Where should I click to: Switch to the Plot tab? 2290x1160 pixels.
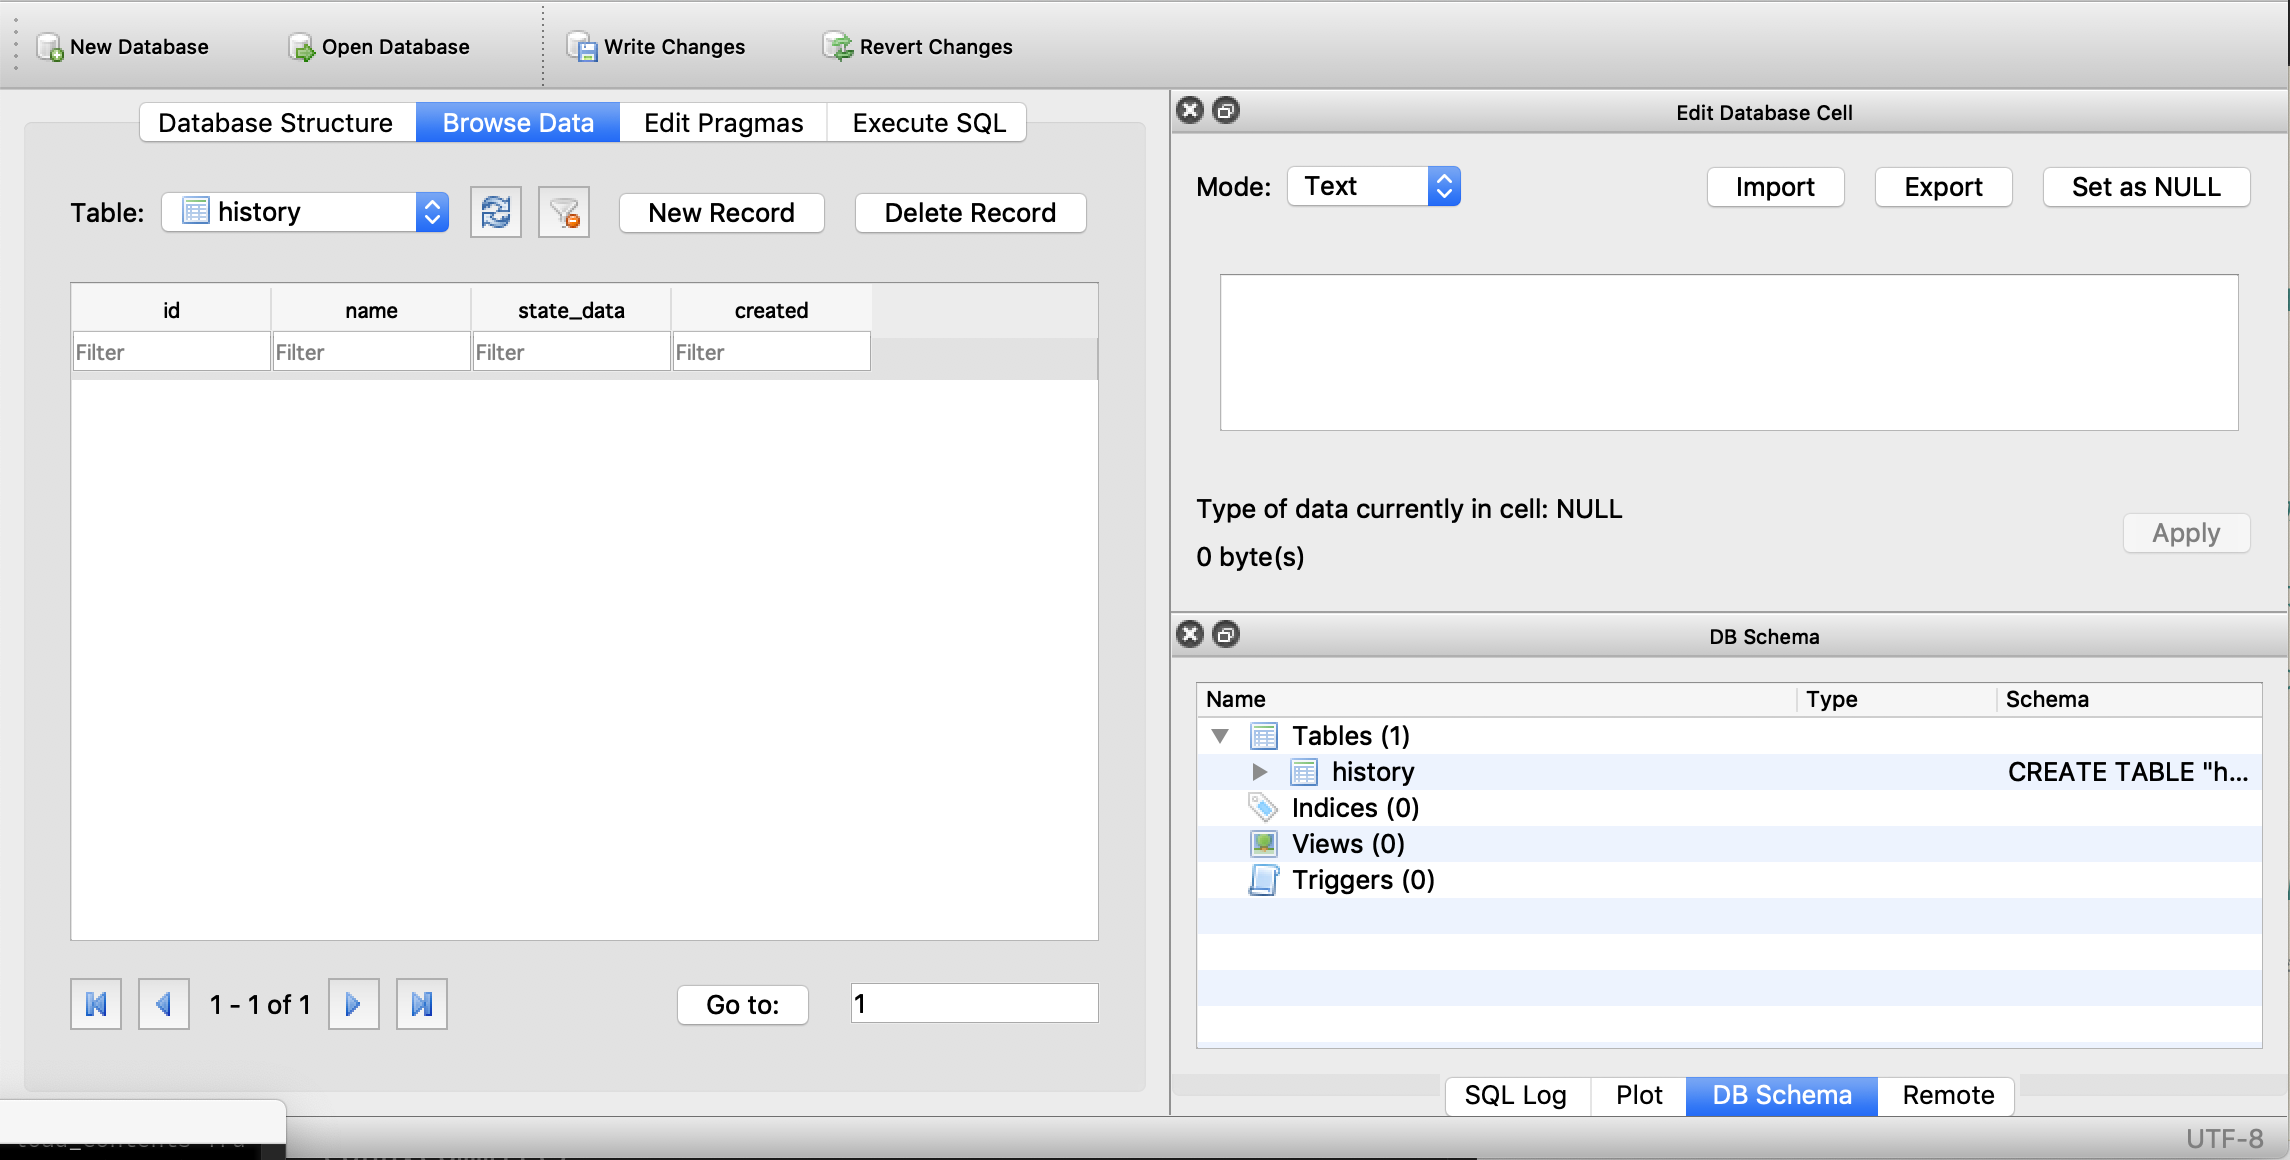point(1640,1095)
